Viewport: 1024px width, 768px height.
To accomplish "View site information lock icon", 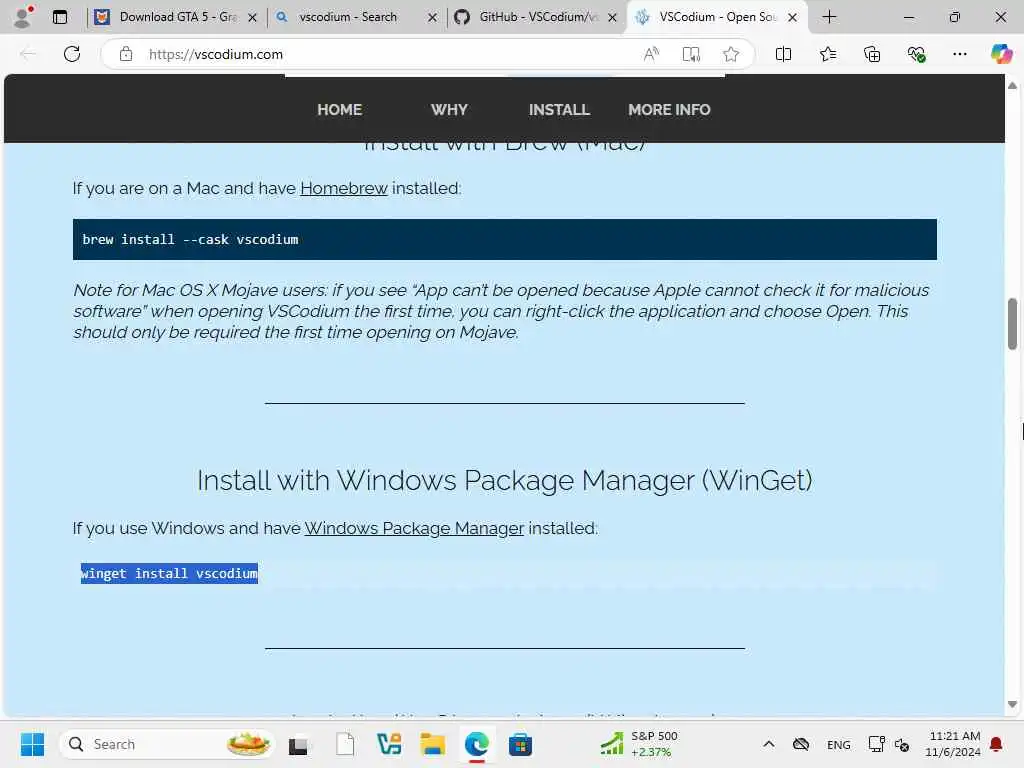I will click(x=125, y=54).
